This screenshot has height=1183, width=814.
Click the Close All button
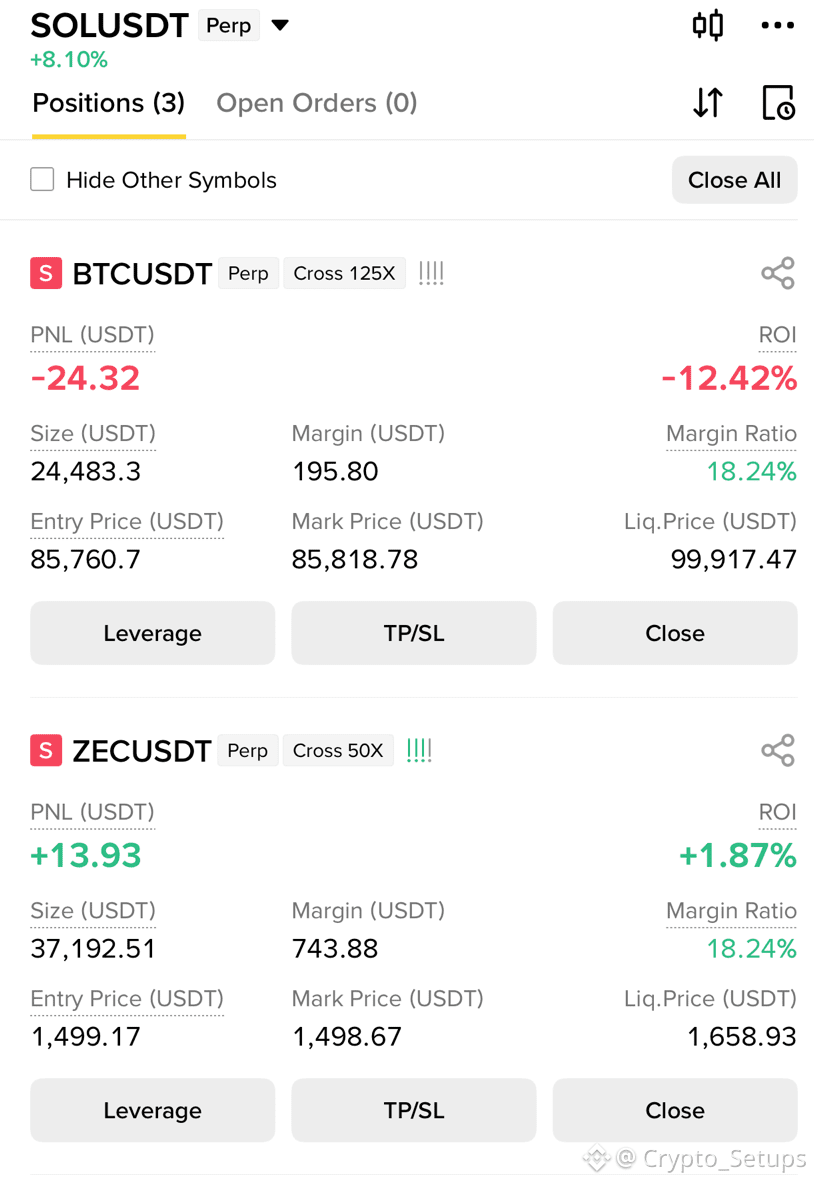735,180
